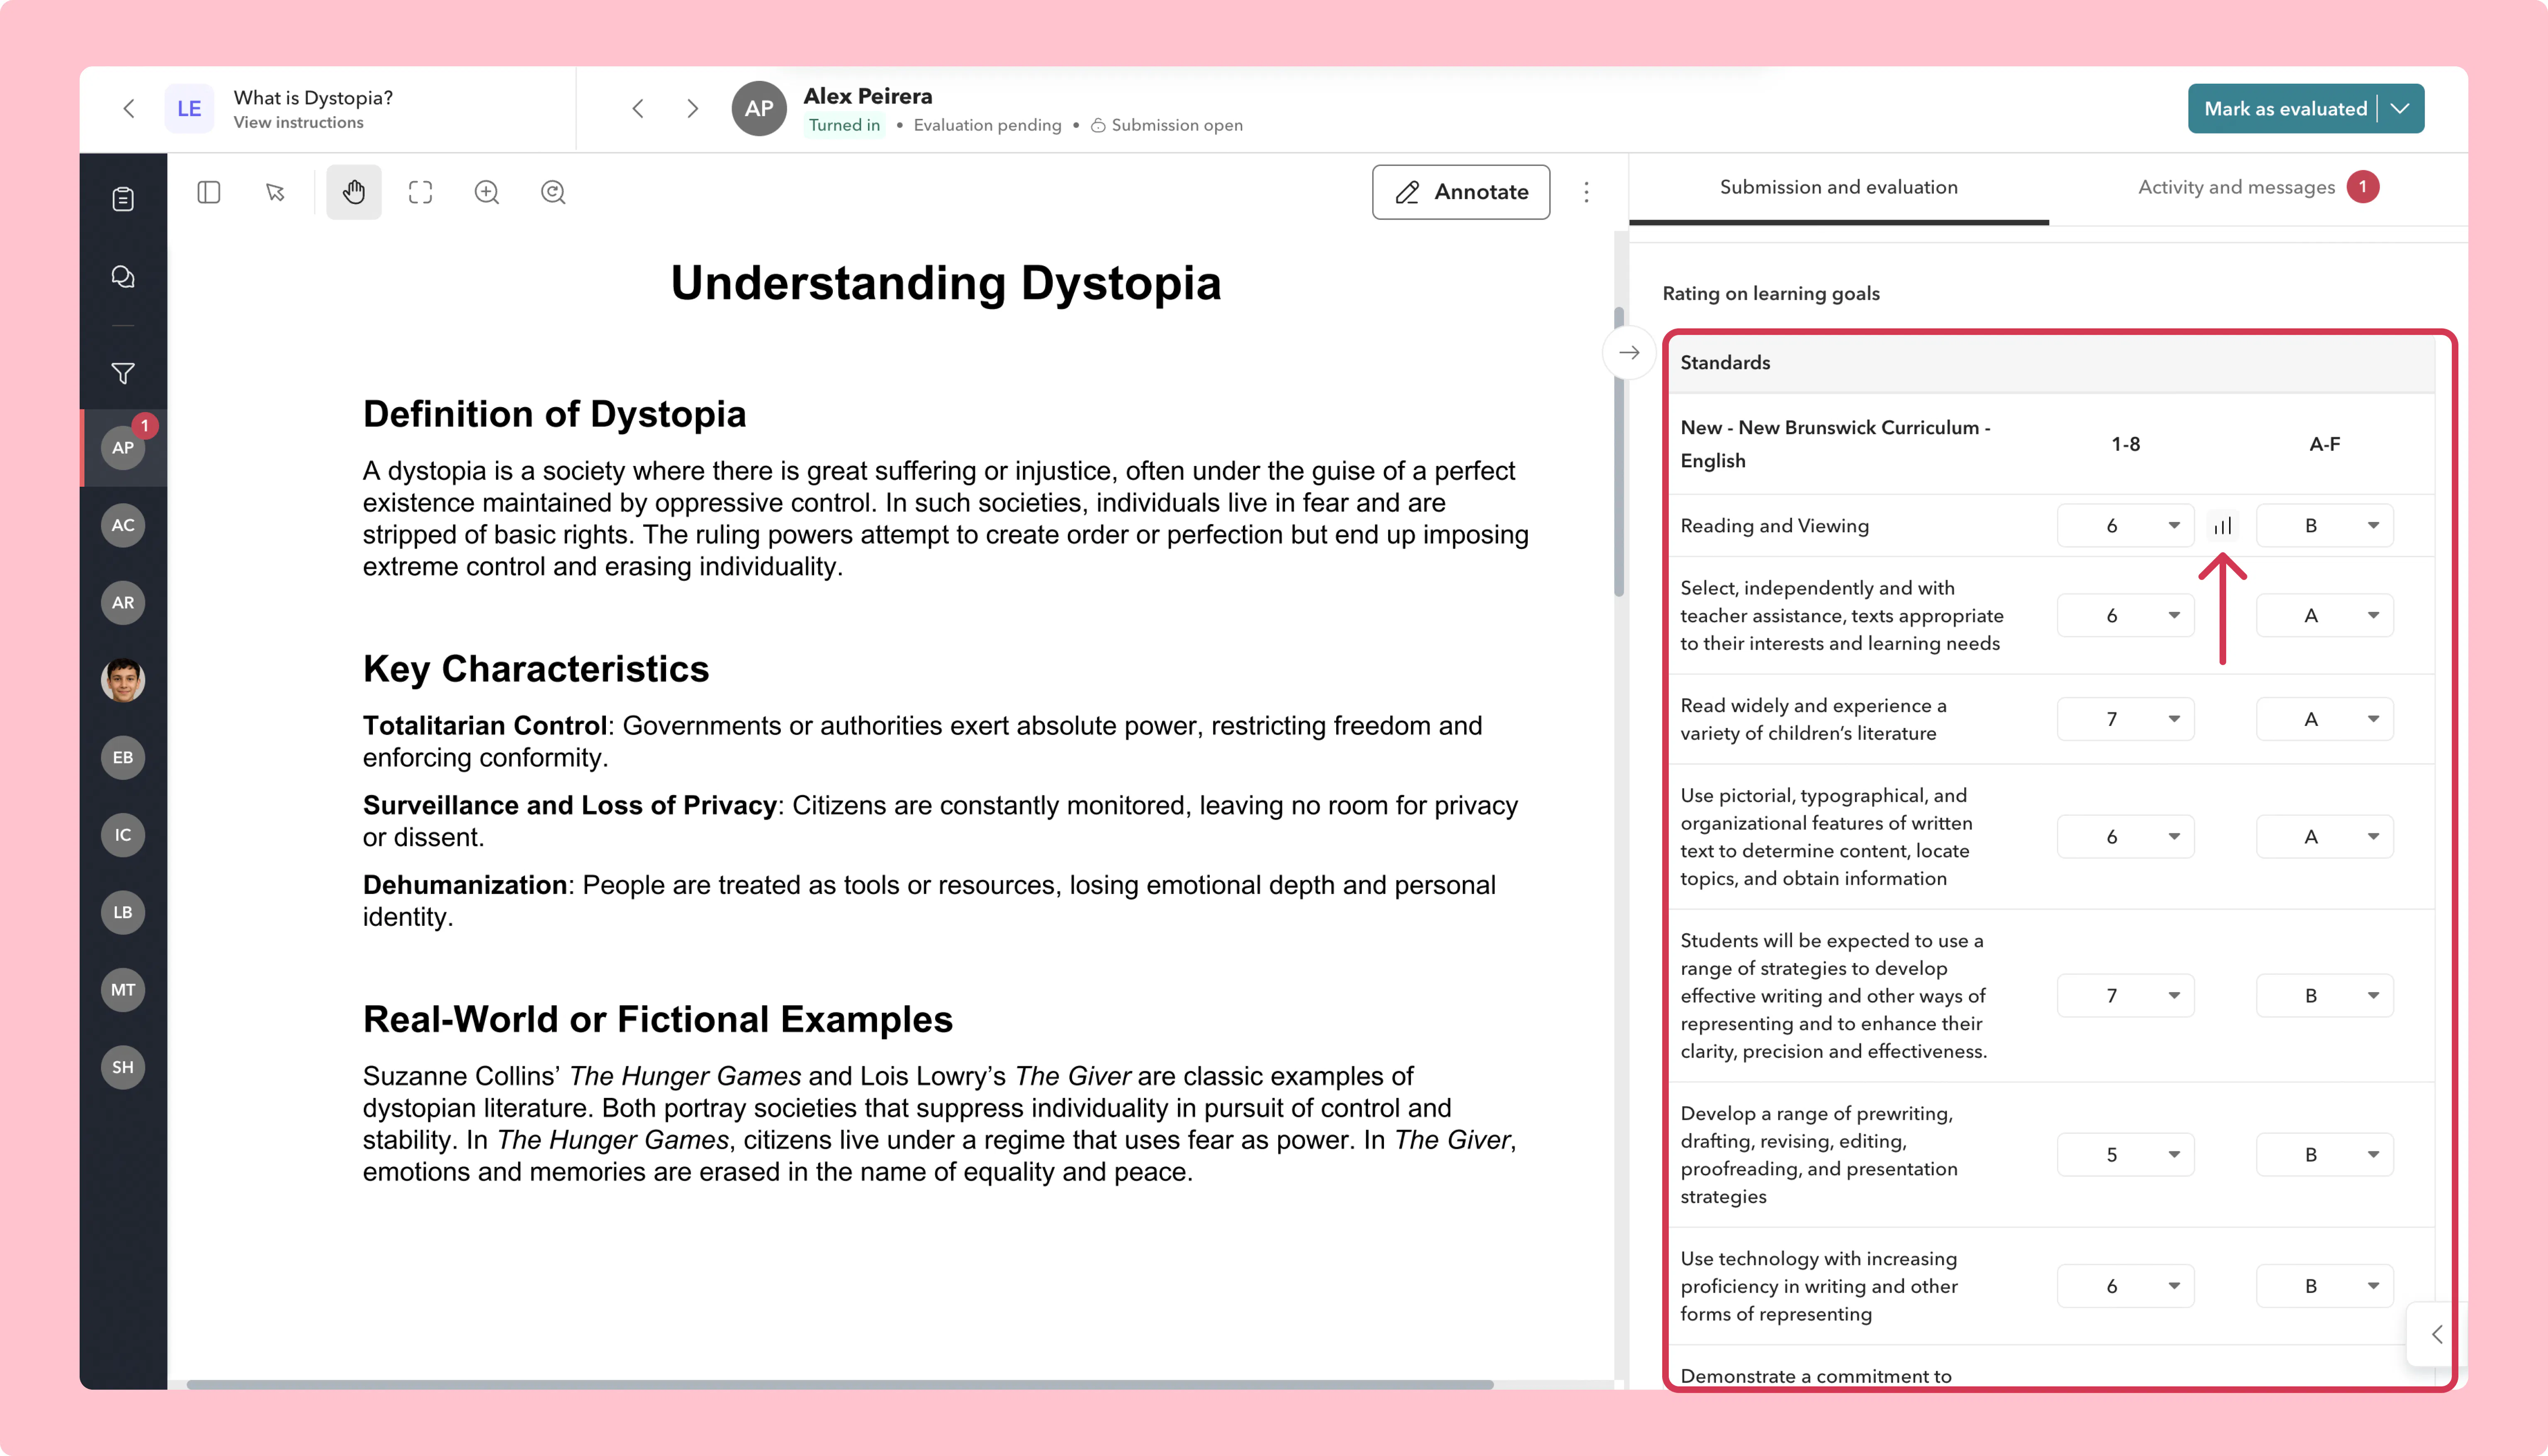
Task: Click the Rating on learning goals heading
Action: tap(1771, 294)
